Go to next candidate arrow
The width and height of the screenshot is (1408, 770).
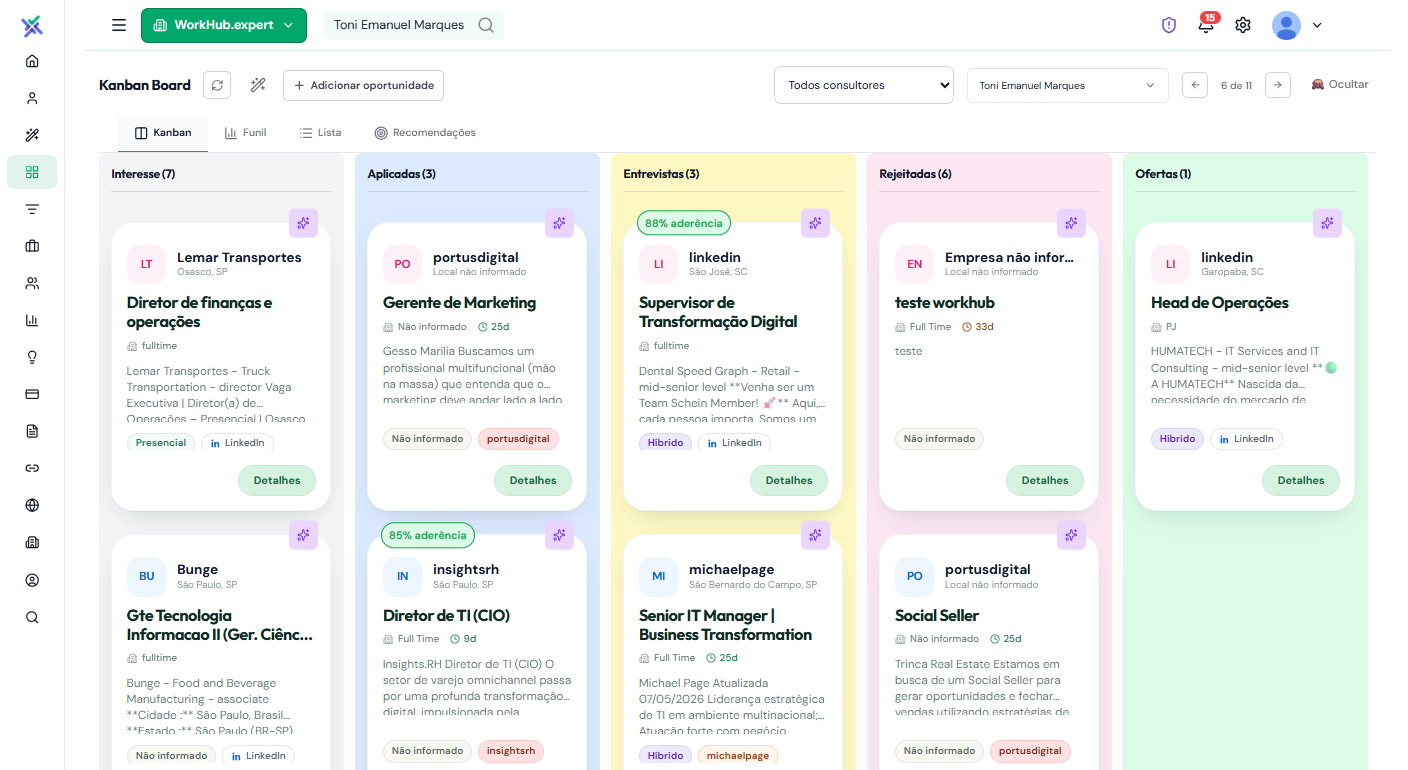(x=1277, y=85)
